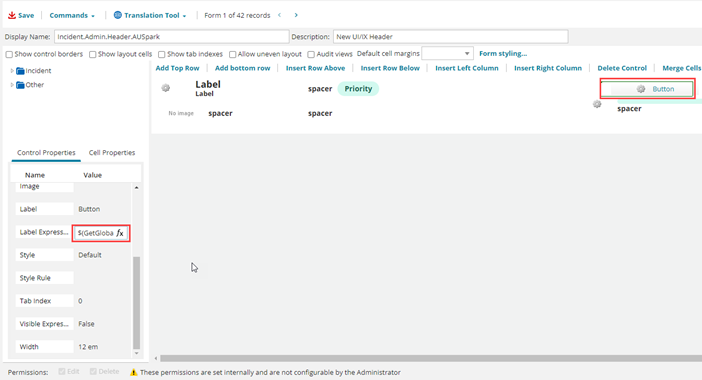Click the Tab Index value 0

[80, 301]
